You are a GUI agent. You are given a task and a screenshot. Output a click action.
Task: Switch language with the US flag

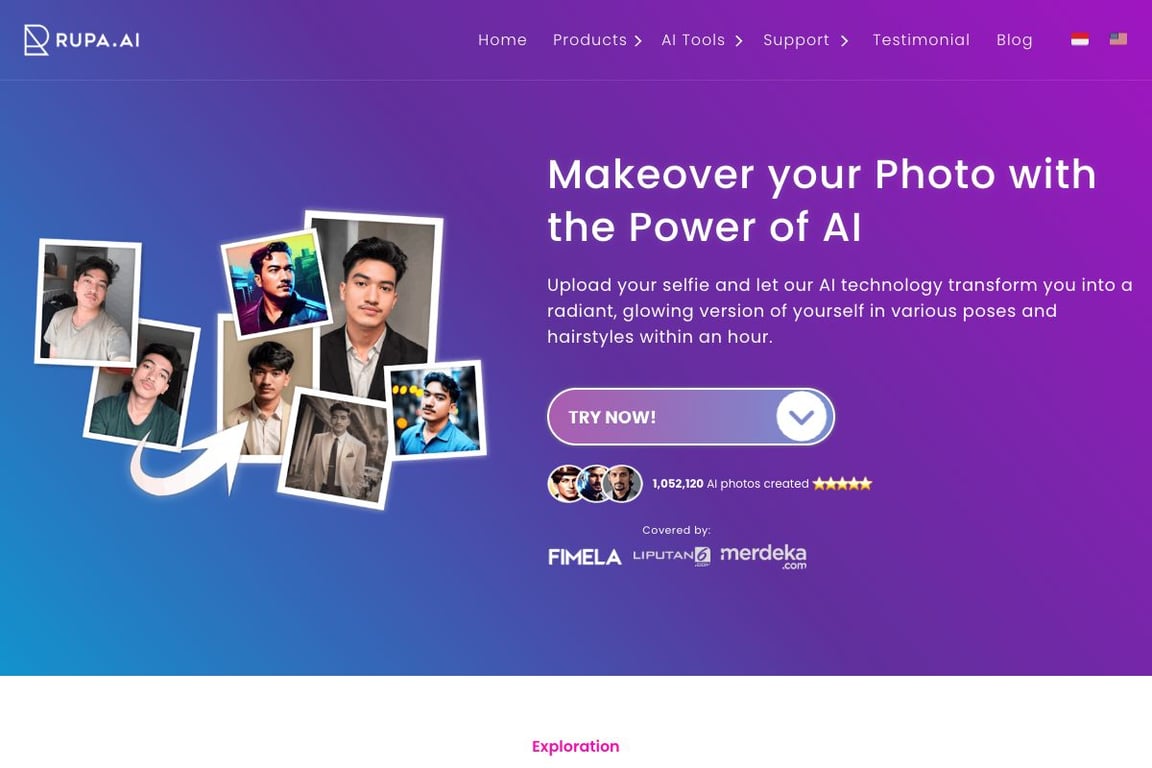(1117, 40)
